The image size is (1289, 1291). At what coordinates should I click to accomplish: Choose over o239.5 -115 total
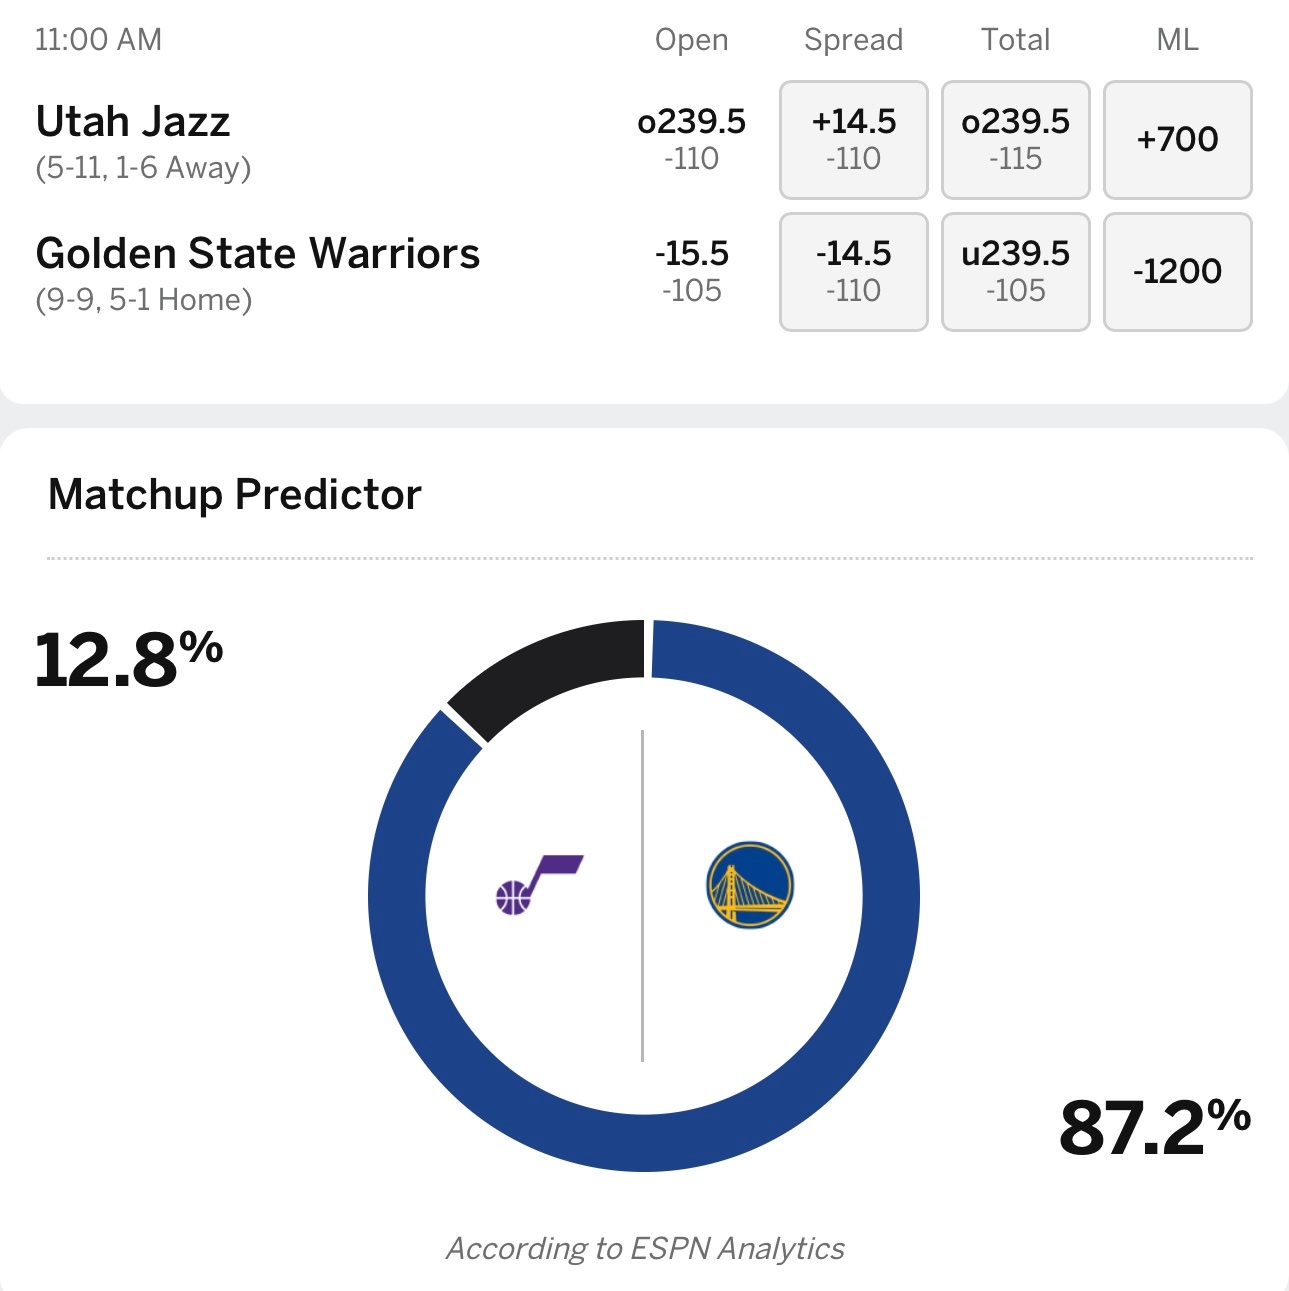click(1016, 140)
